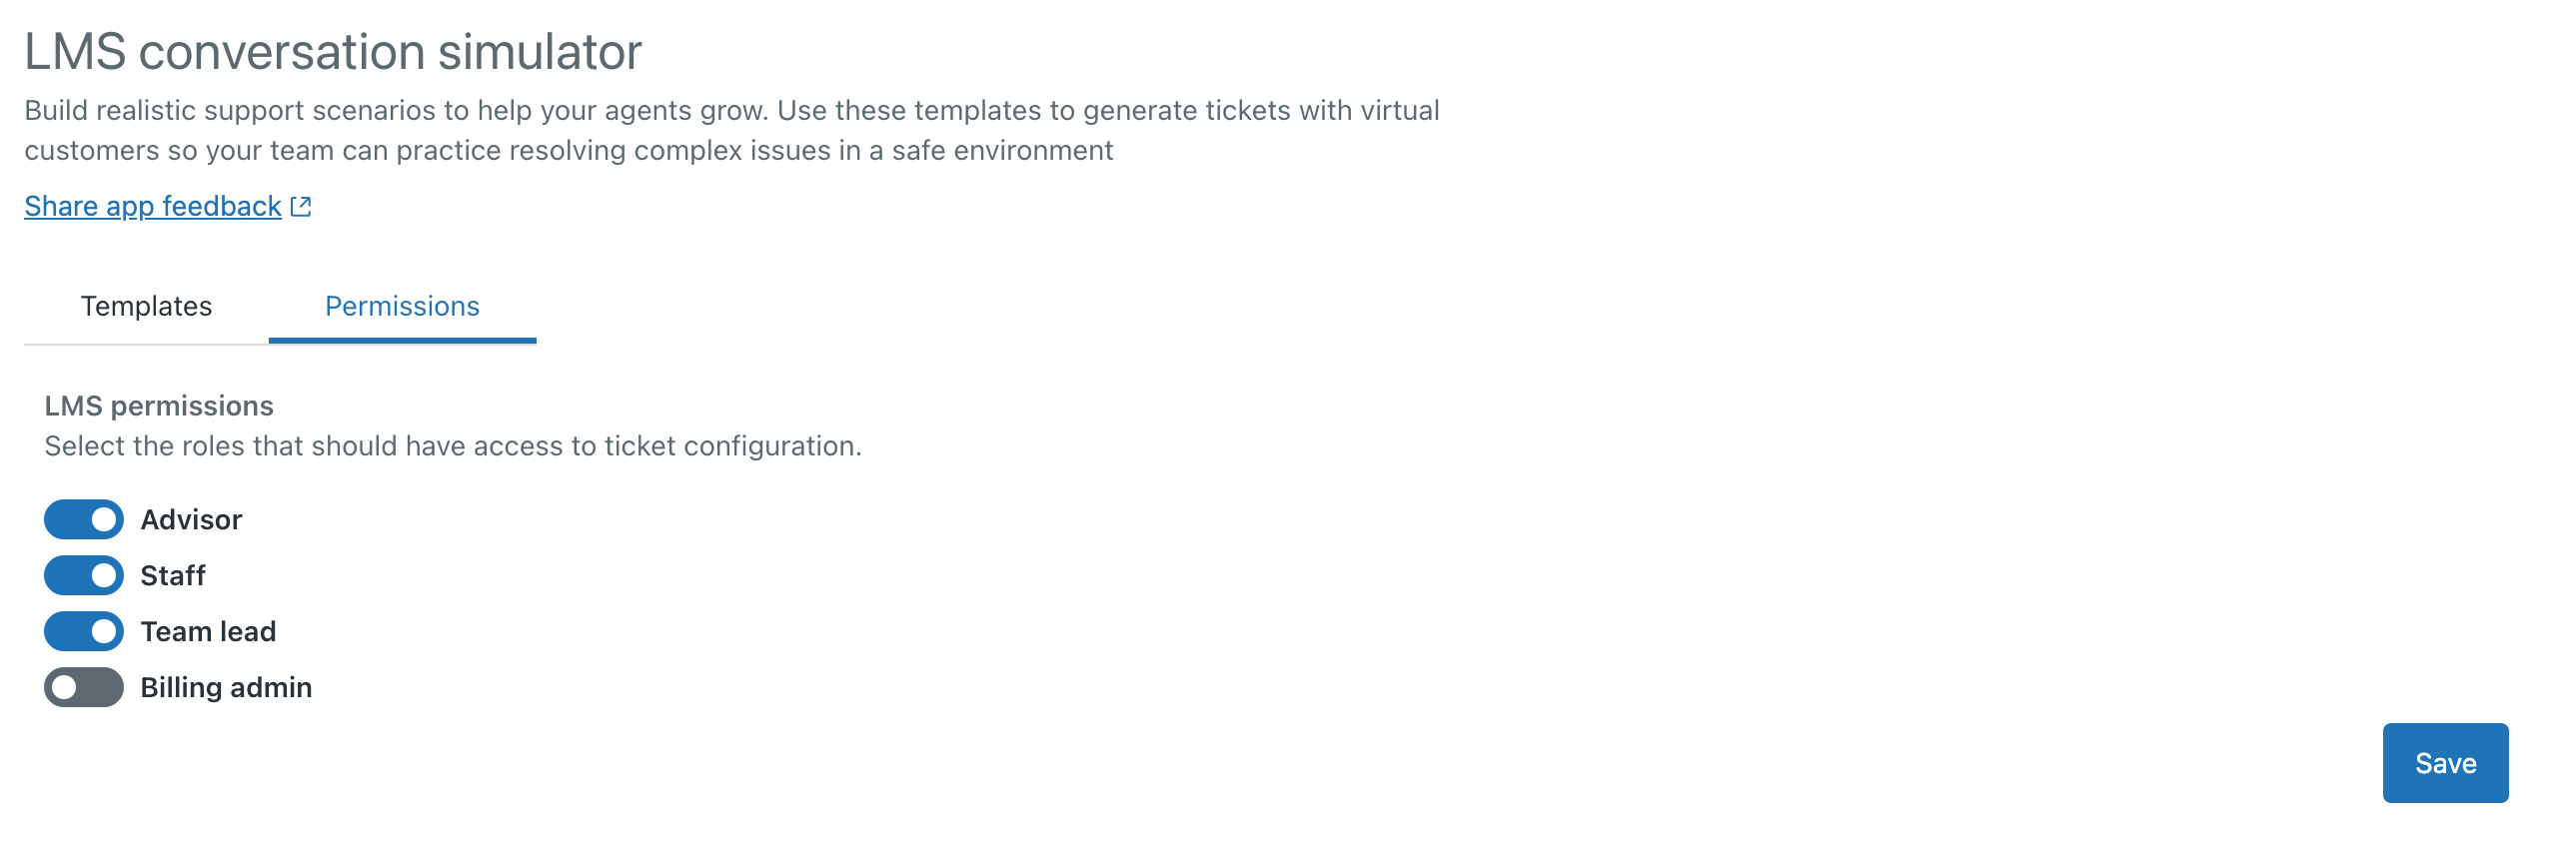Open the Share app feedback link
This screenshot has height=843, width=2576.
pos(152,206)
